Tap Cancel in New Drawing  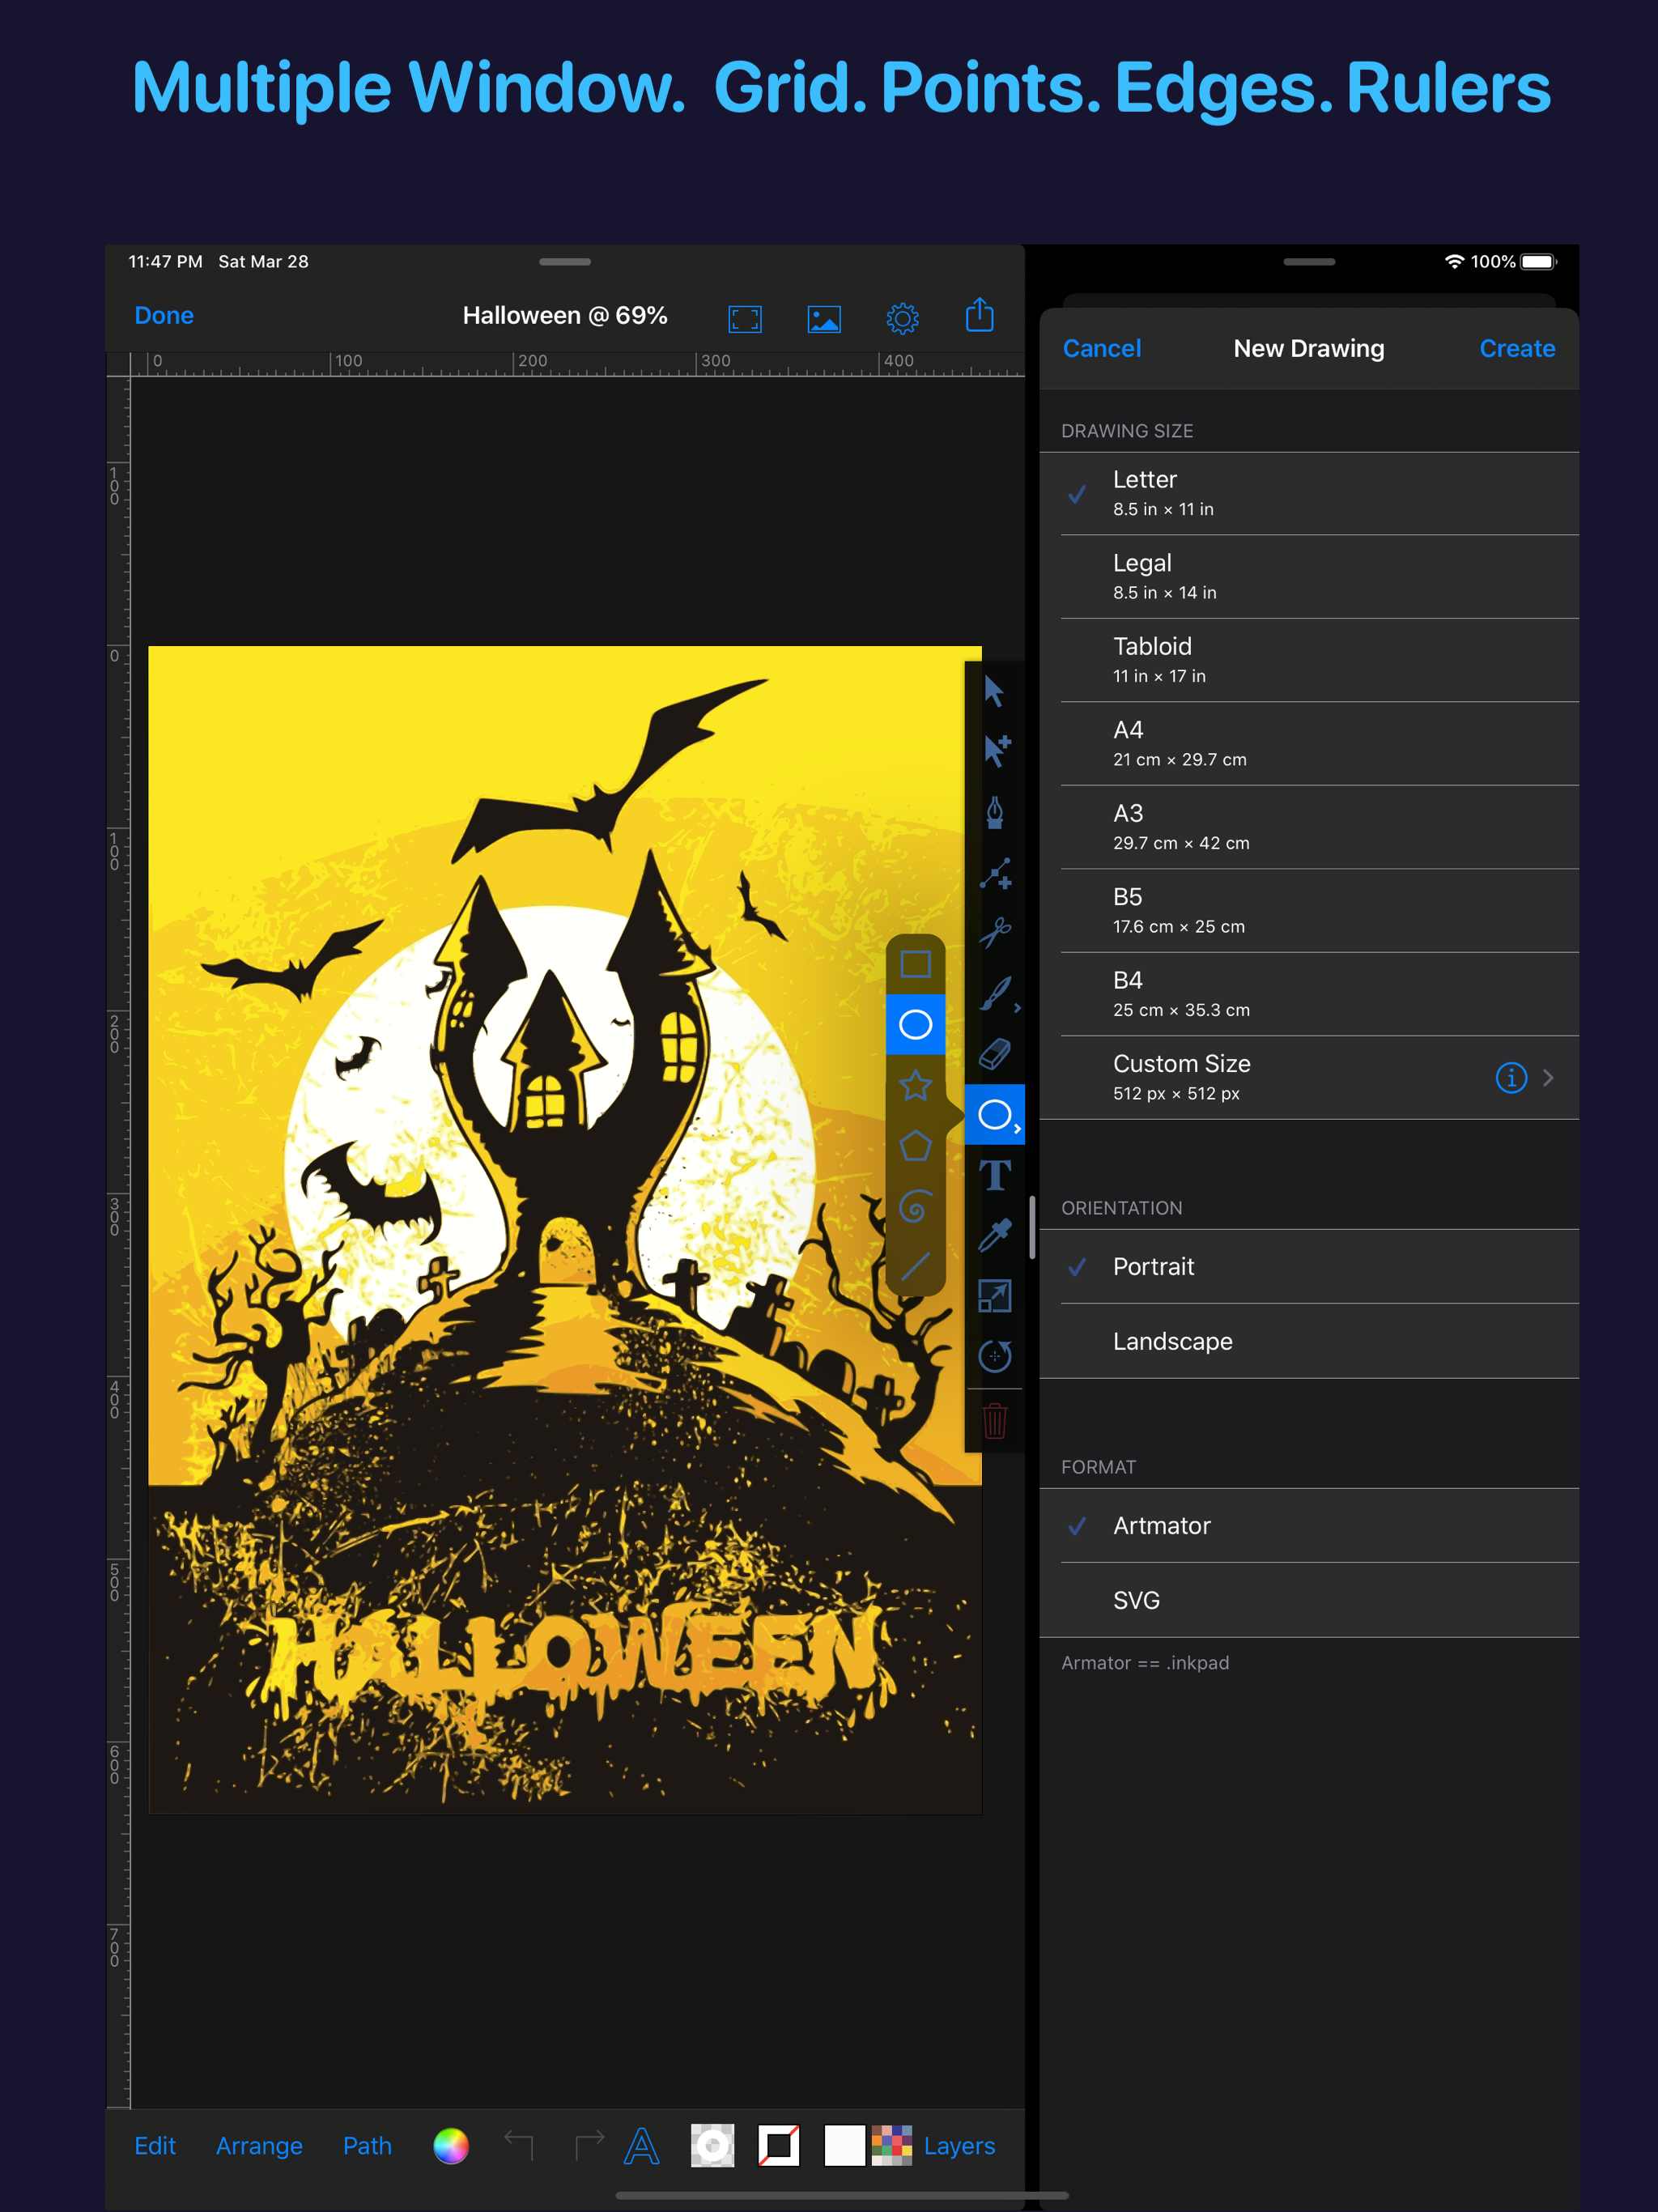pos(1101,348)
